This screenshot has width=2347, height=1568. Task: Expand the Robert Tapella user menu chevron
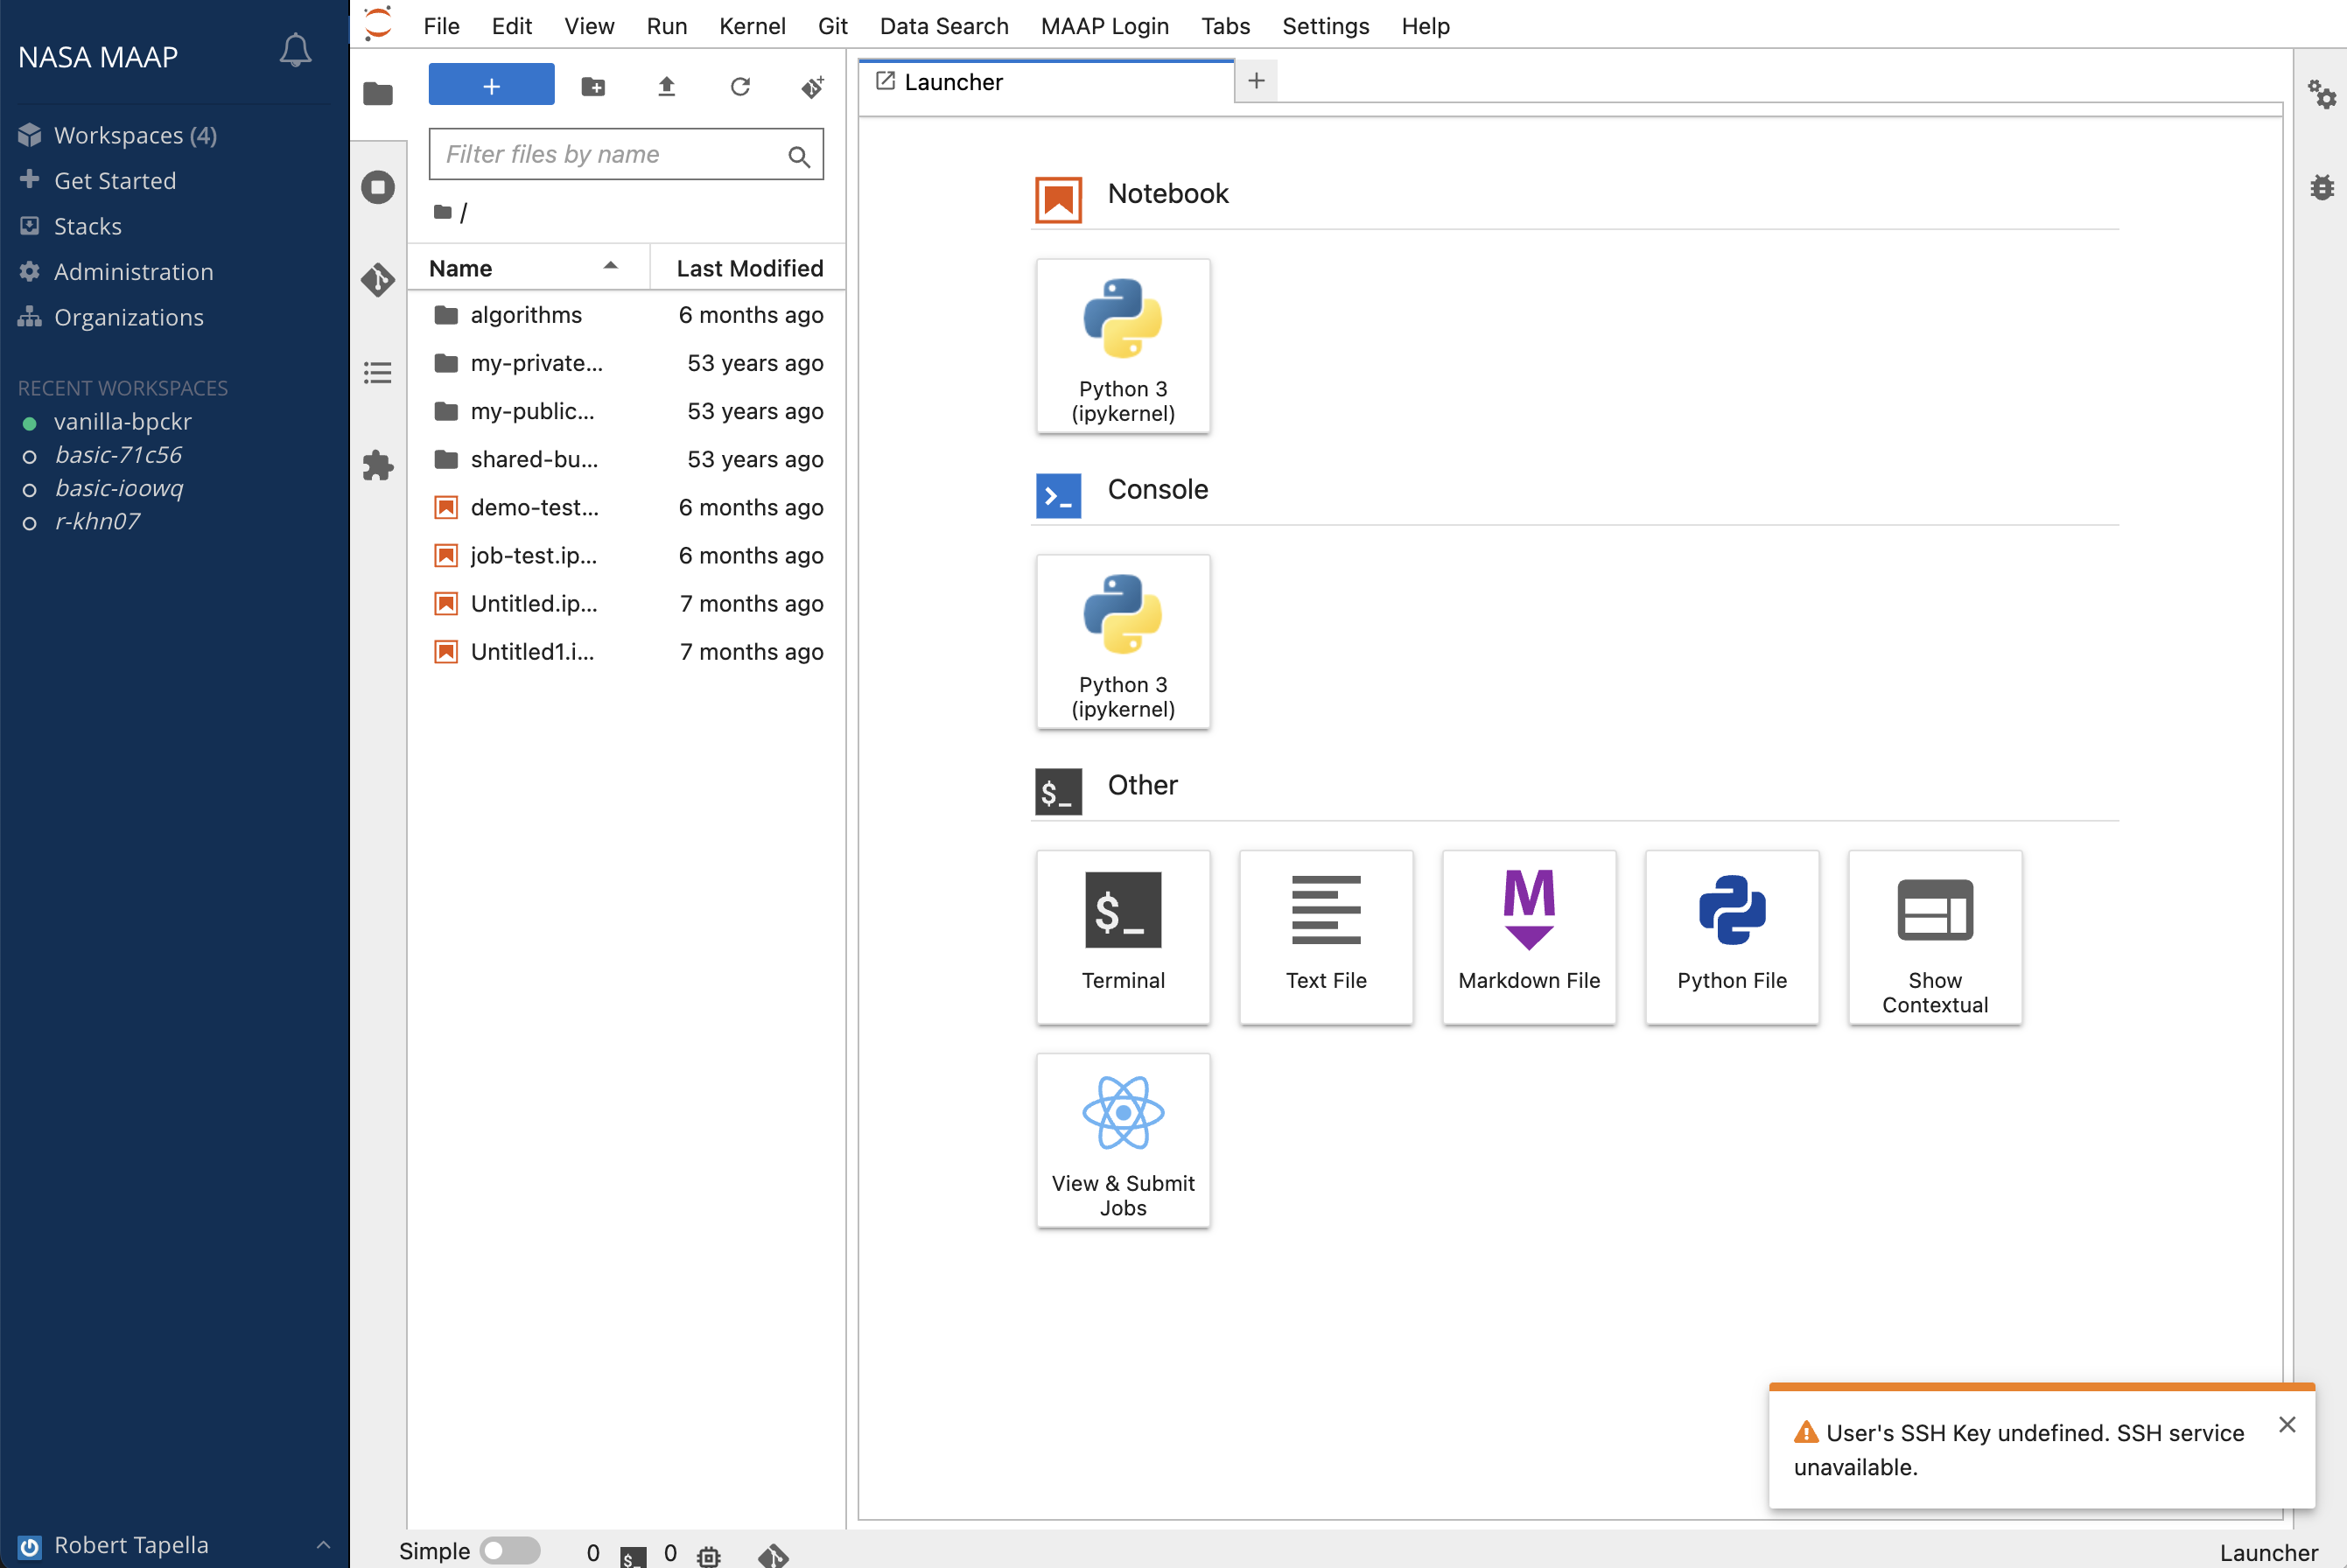[323, 1544]
